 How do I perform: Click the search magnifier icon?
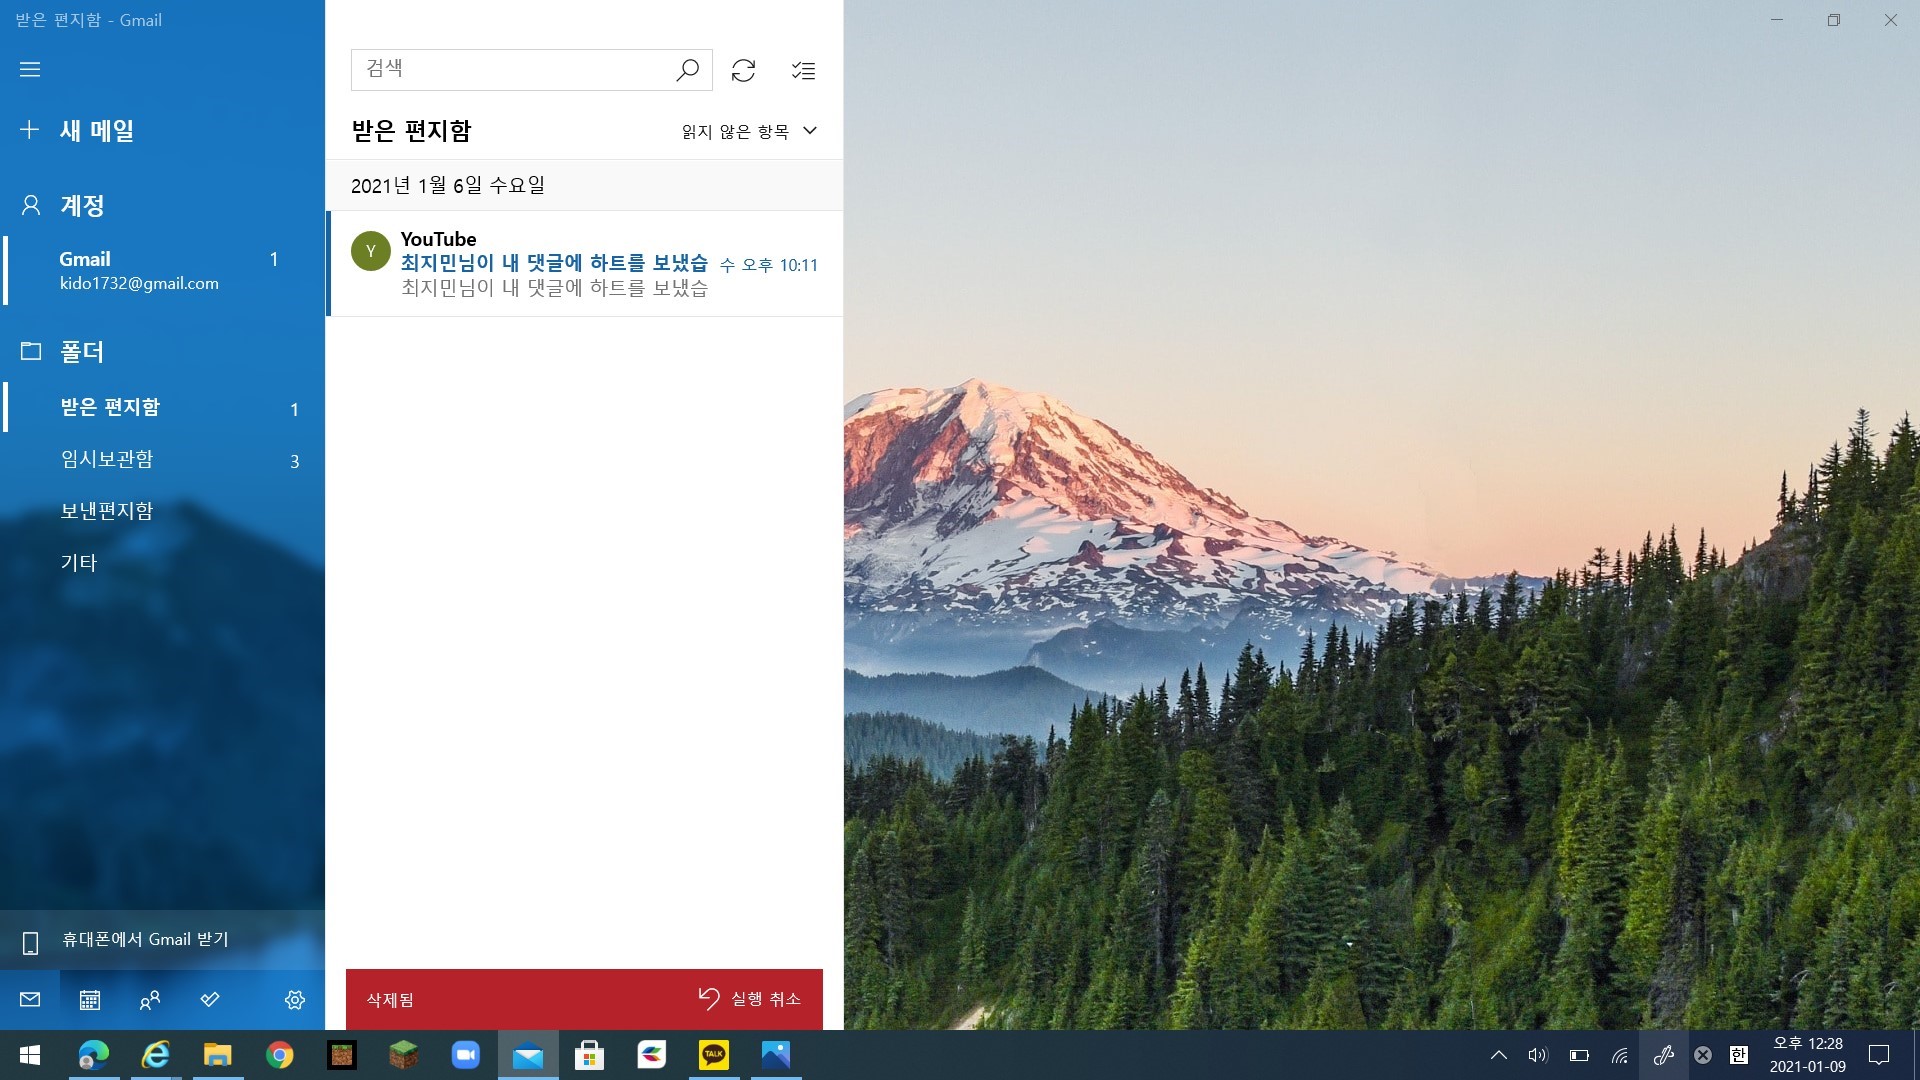pyautogui.click(x=687, y=70)
